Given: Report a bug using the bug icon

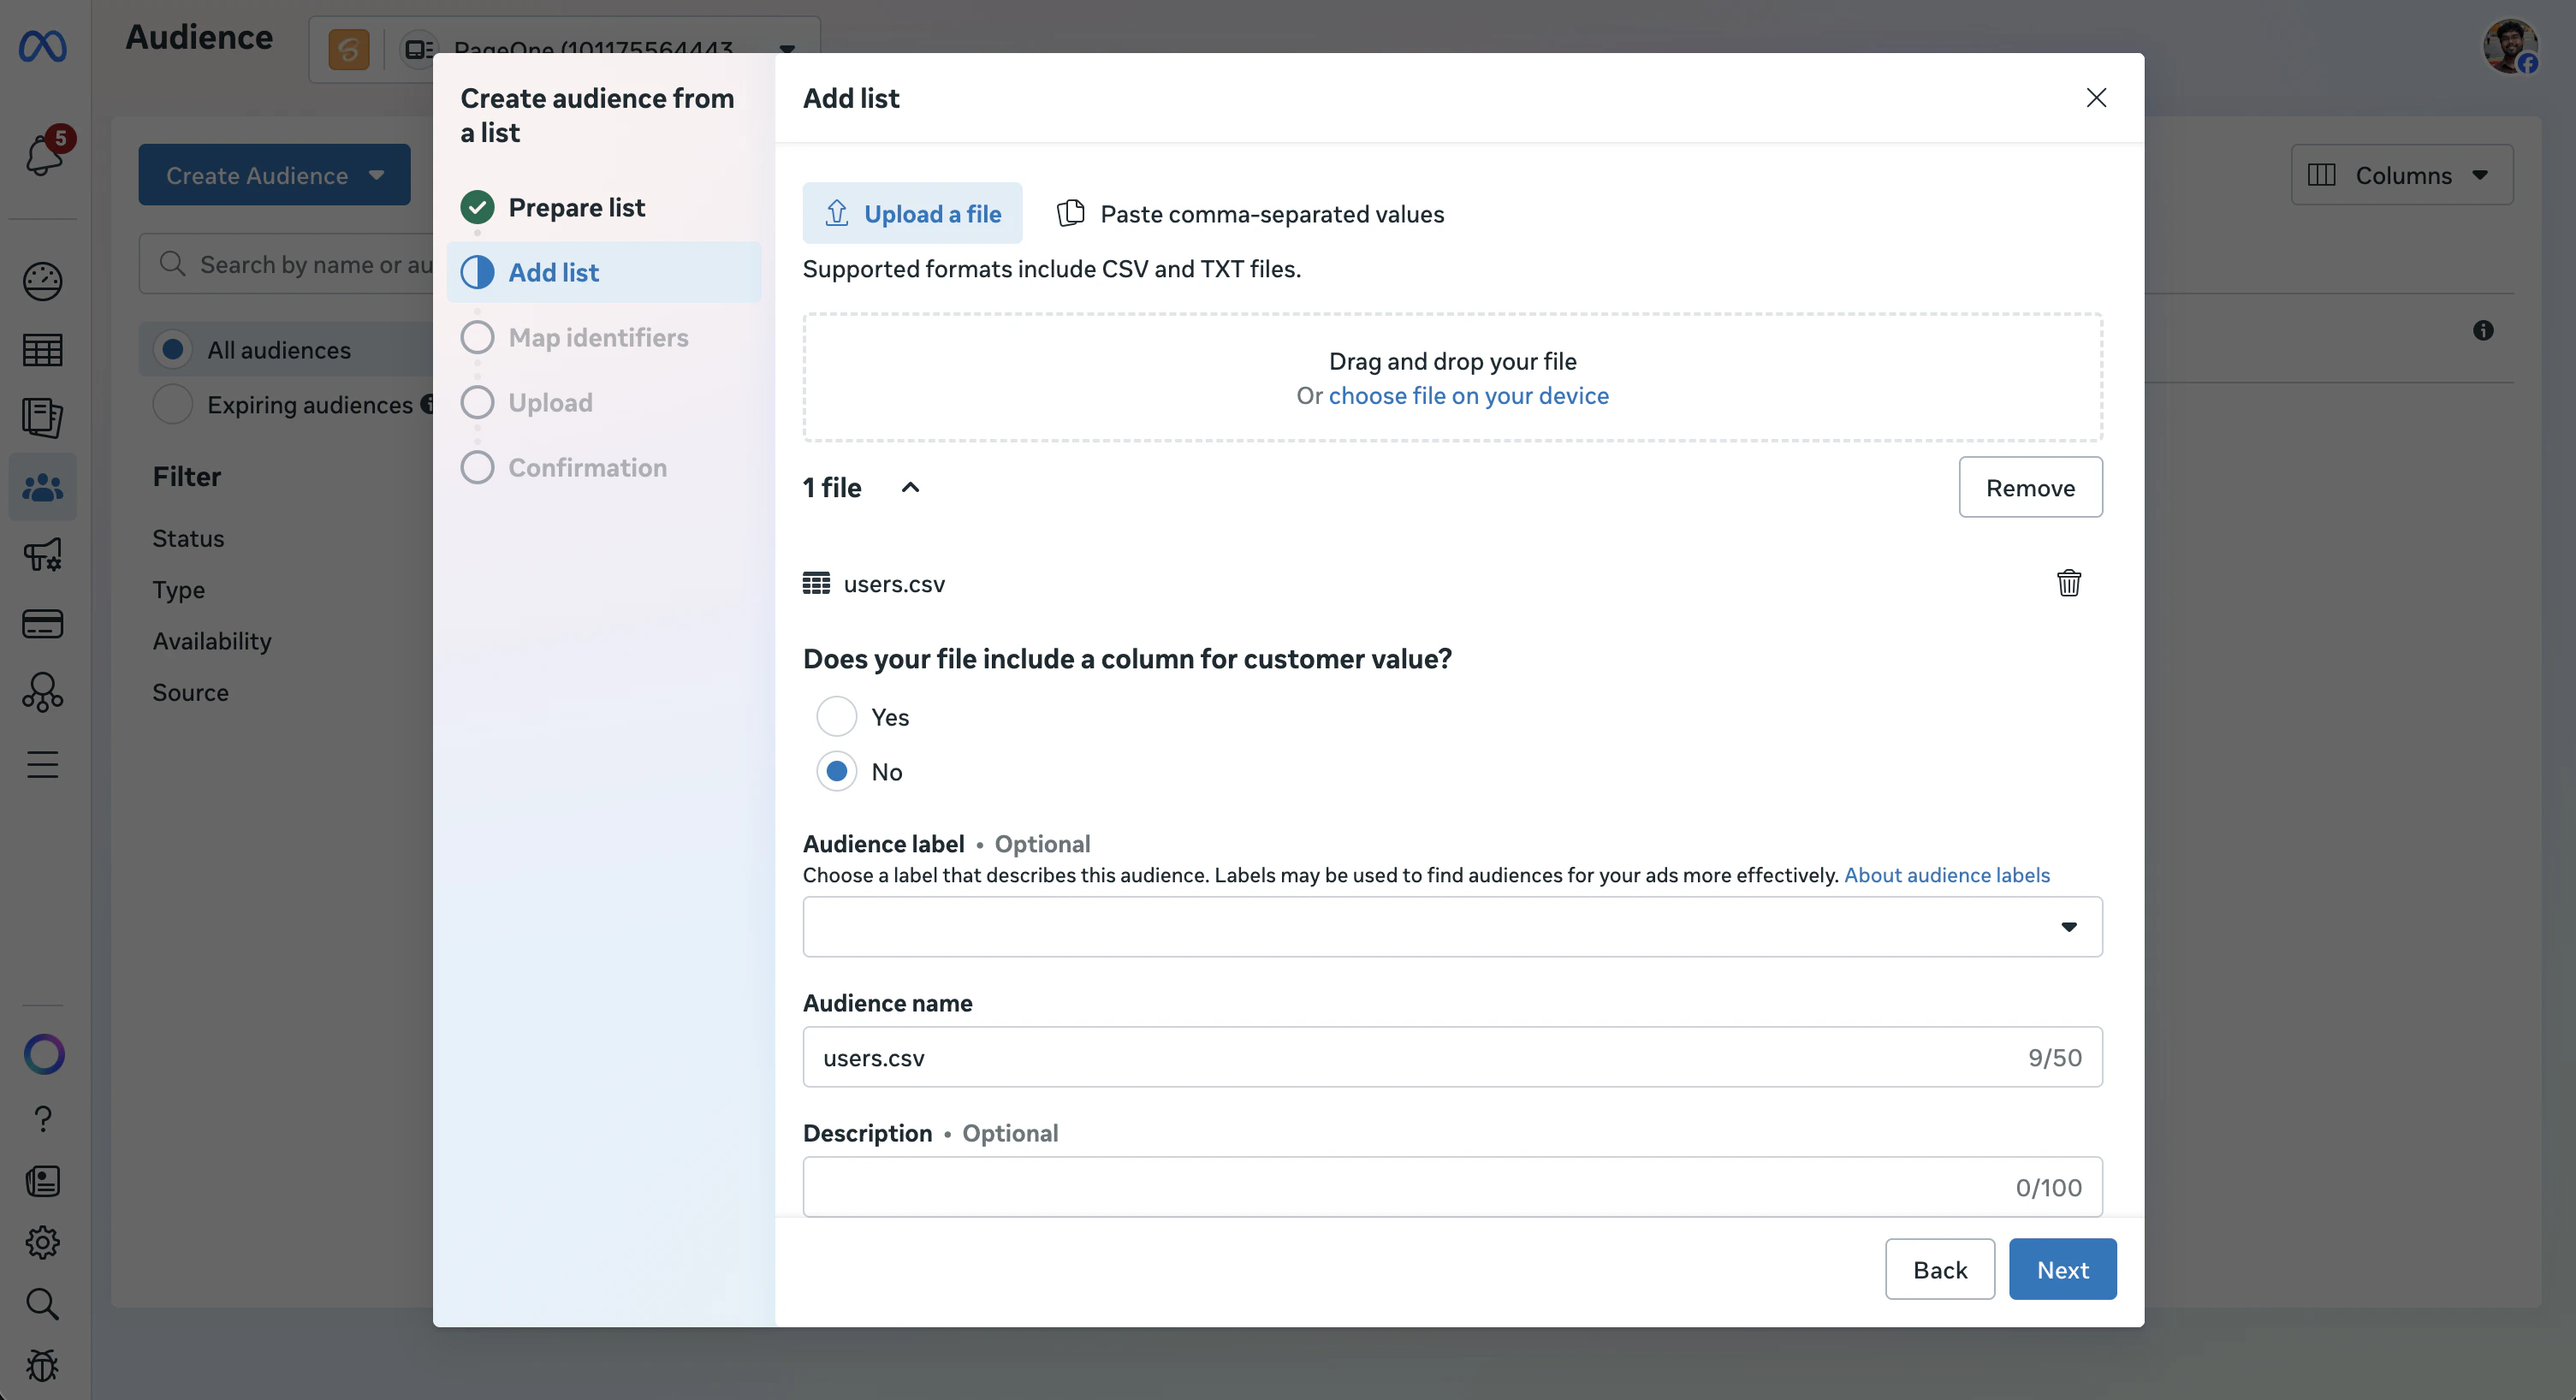Looking at the screenshot, I should point(42,1365).
